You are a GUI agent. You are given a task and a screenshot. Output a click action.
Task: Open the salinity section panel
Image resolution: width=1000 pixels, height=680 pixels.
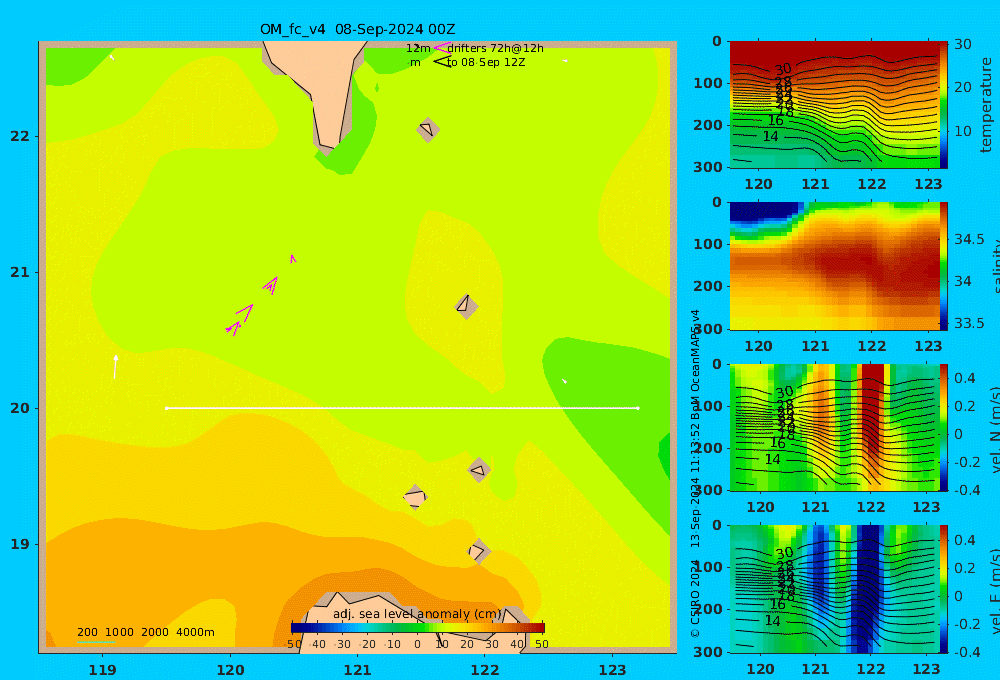point(835,266)
